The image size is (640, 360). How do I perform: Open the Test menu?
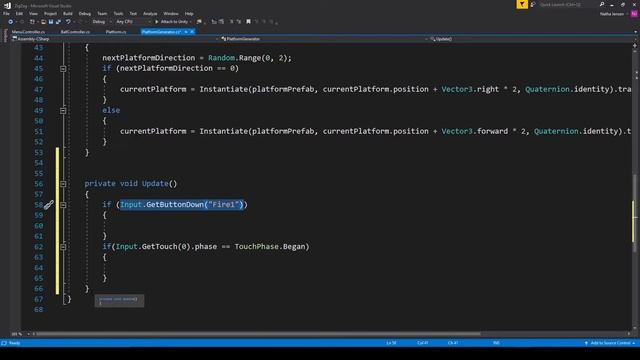133,14
